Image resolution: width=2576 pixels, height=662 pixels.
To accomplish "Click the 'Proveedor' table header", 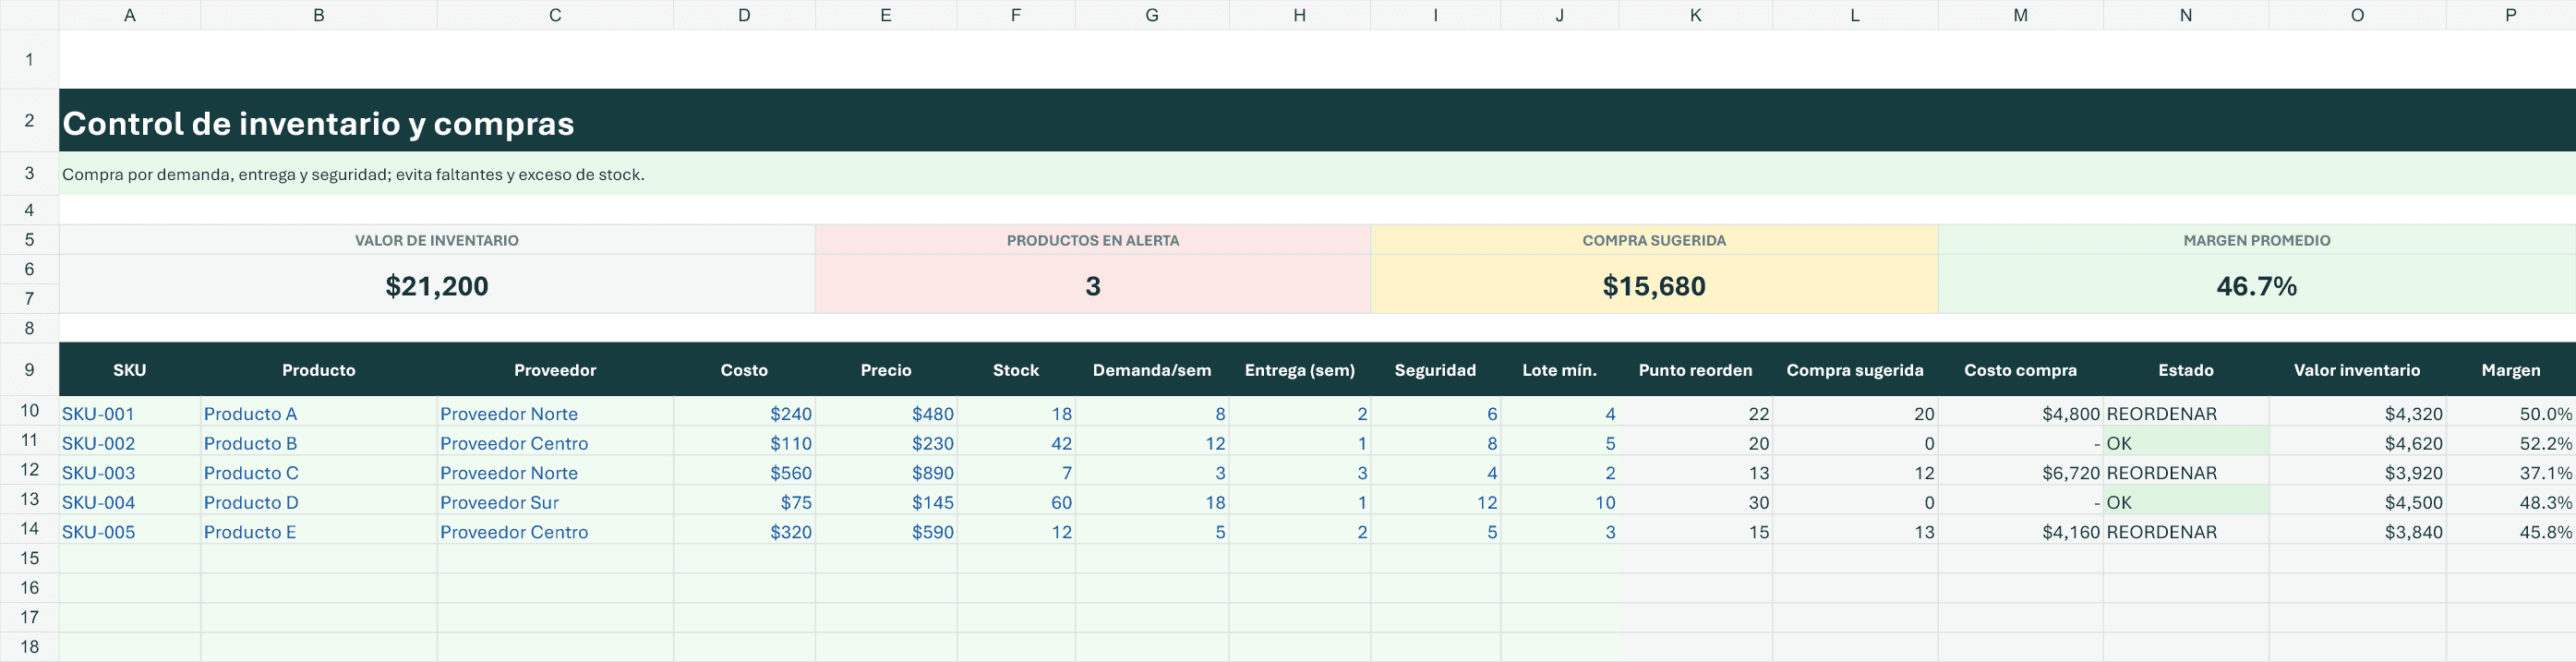I will coord(555,370).
